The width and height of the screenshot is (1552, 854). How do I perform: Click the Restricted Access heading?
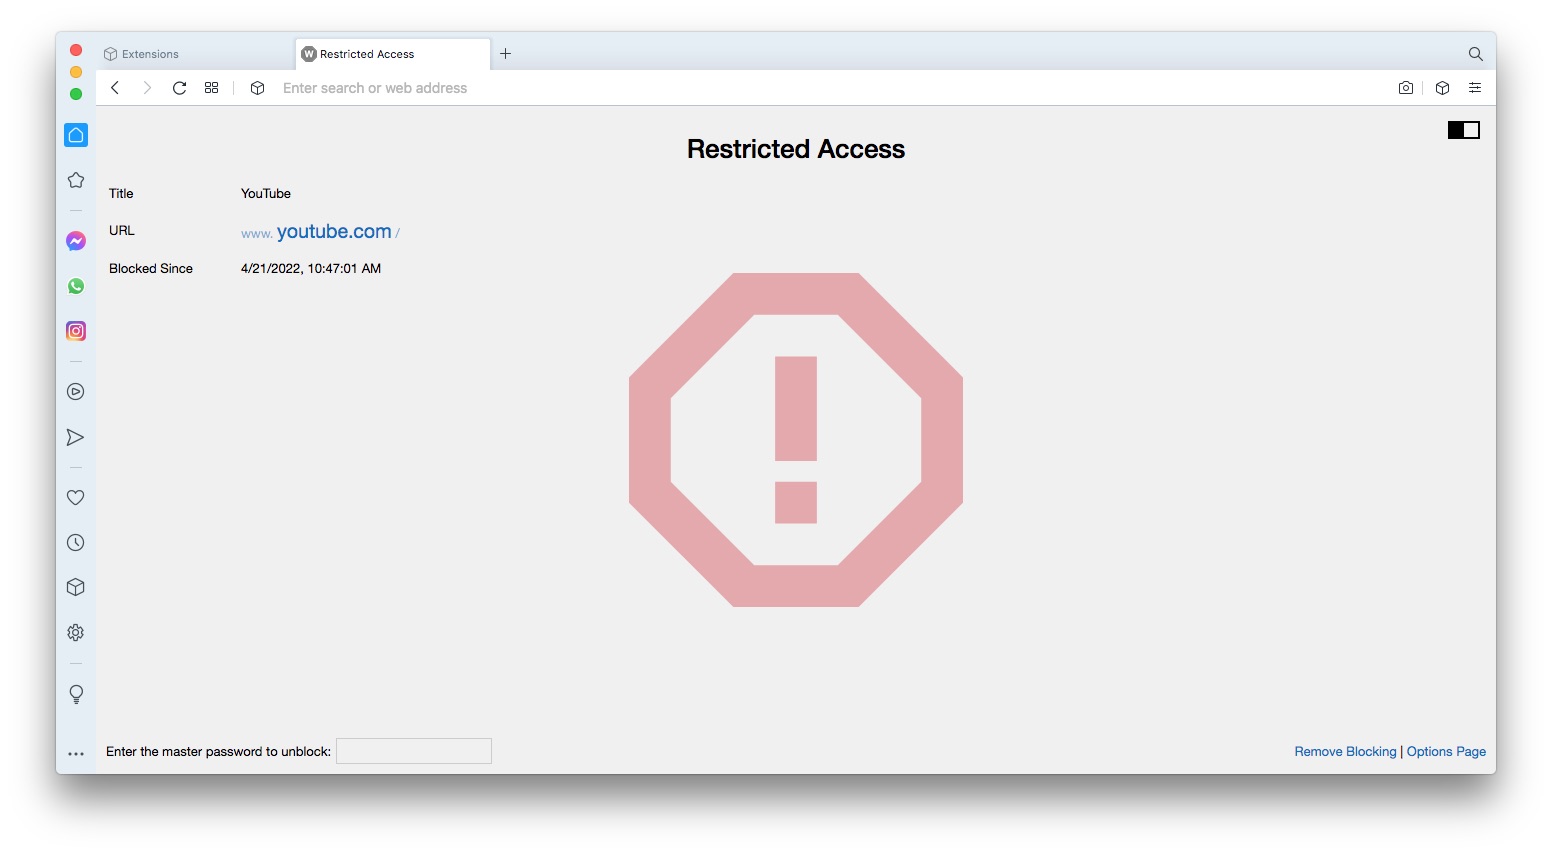click(x=796, y=149)
